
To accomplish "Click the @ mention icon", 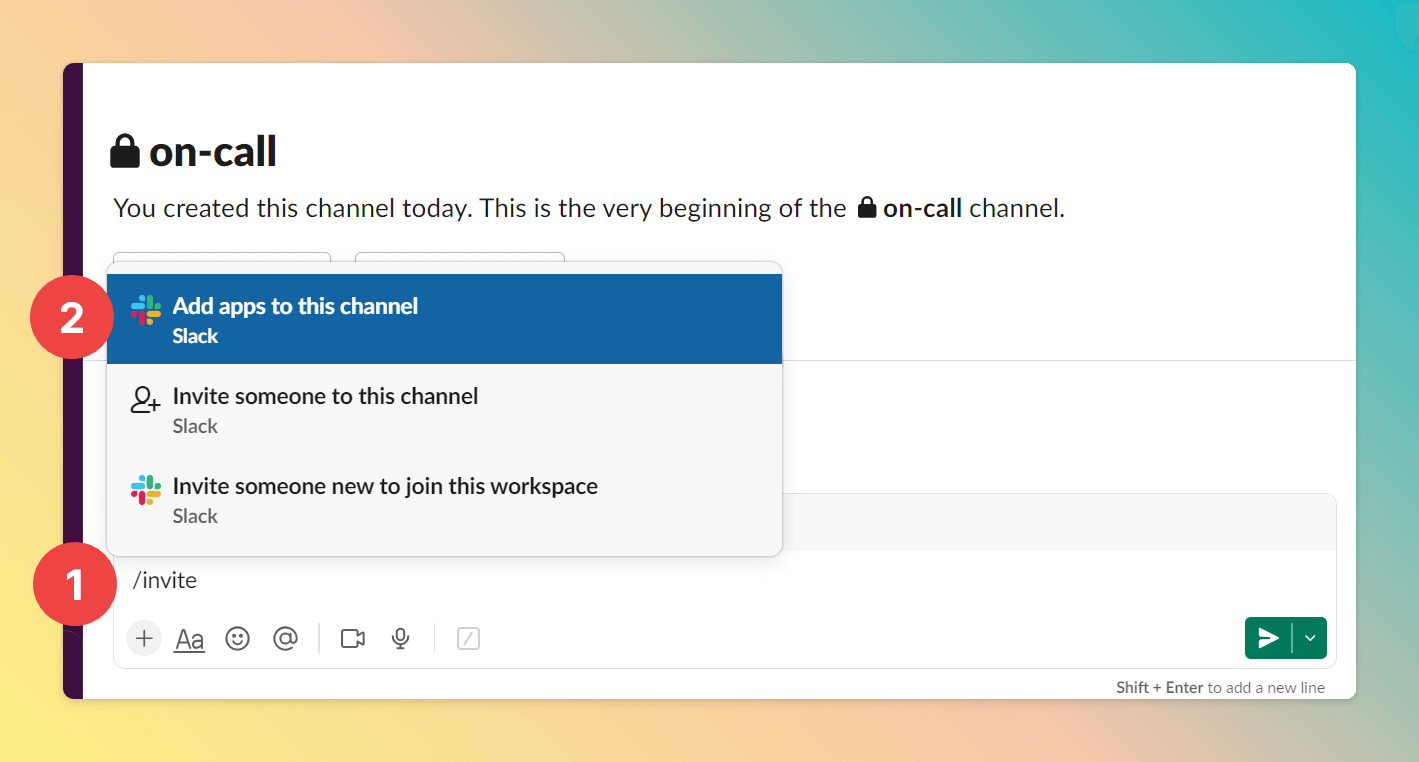I will pos(286,638).
